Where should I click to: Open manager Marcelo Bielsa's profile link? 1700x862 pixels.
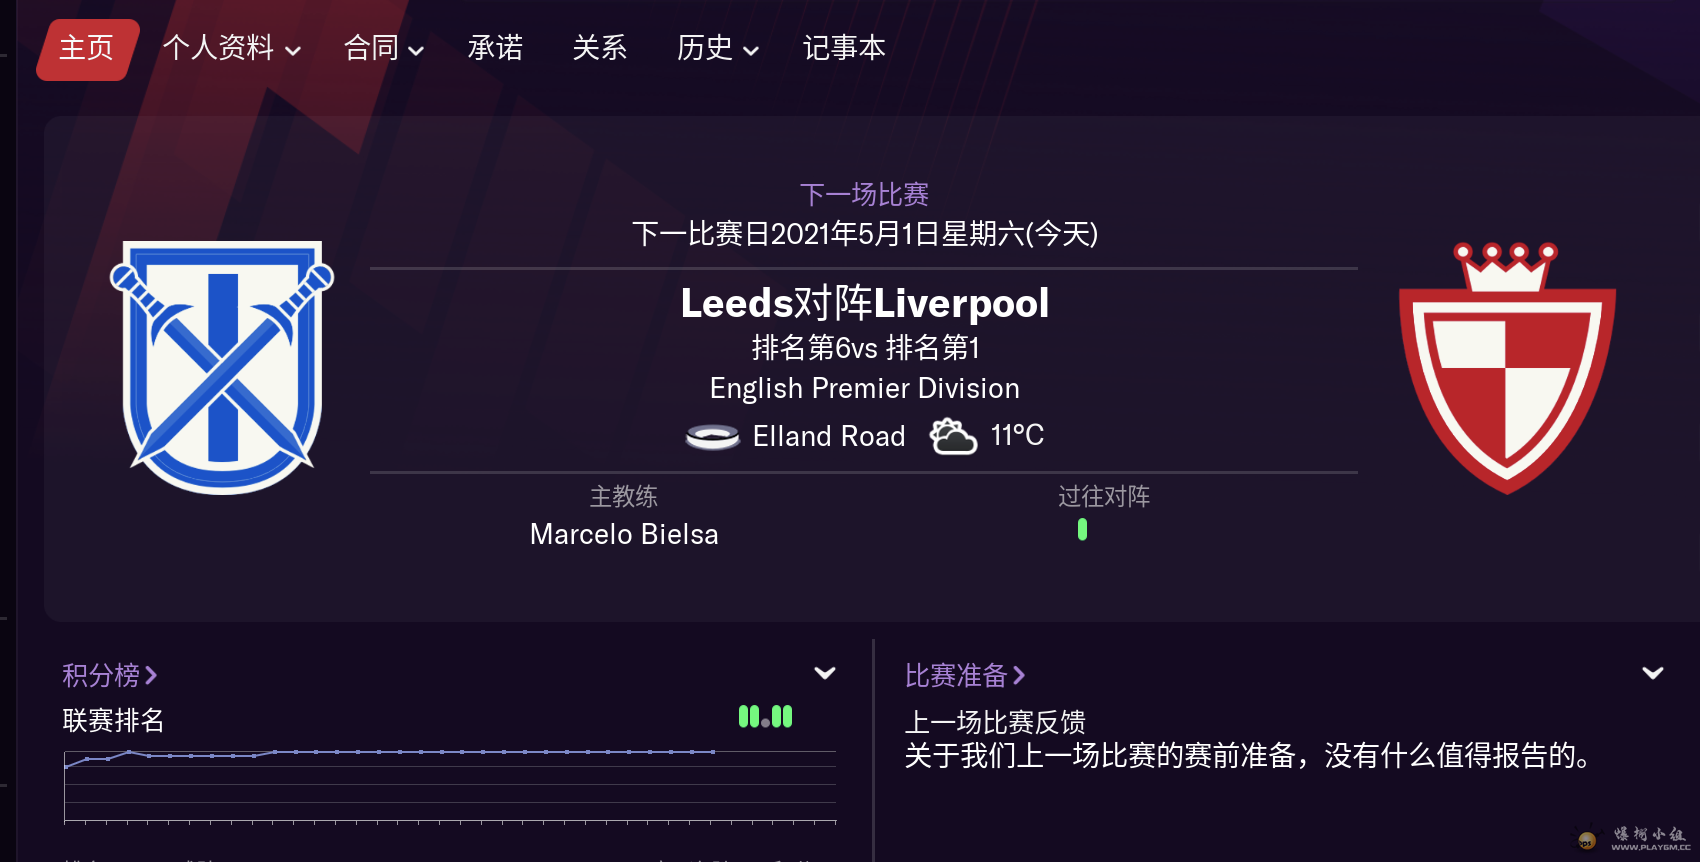point(624,534)
